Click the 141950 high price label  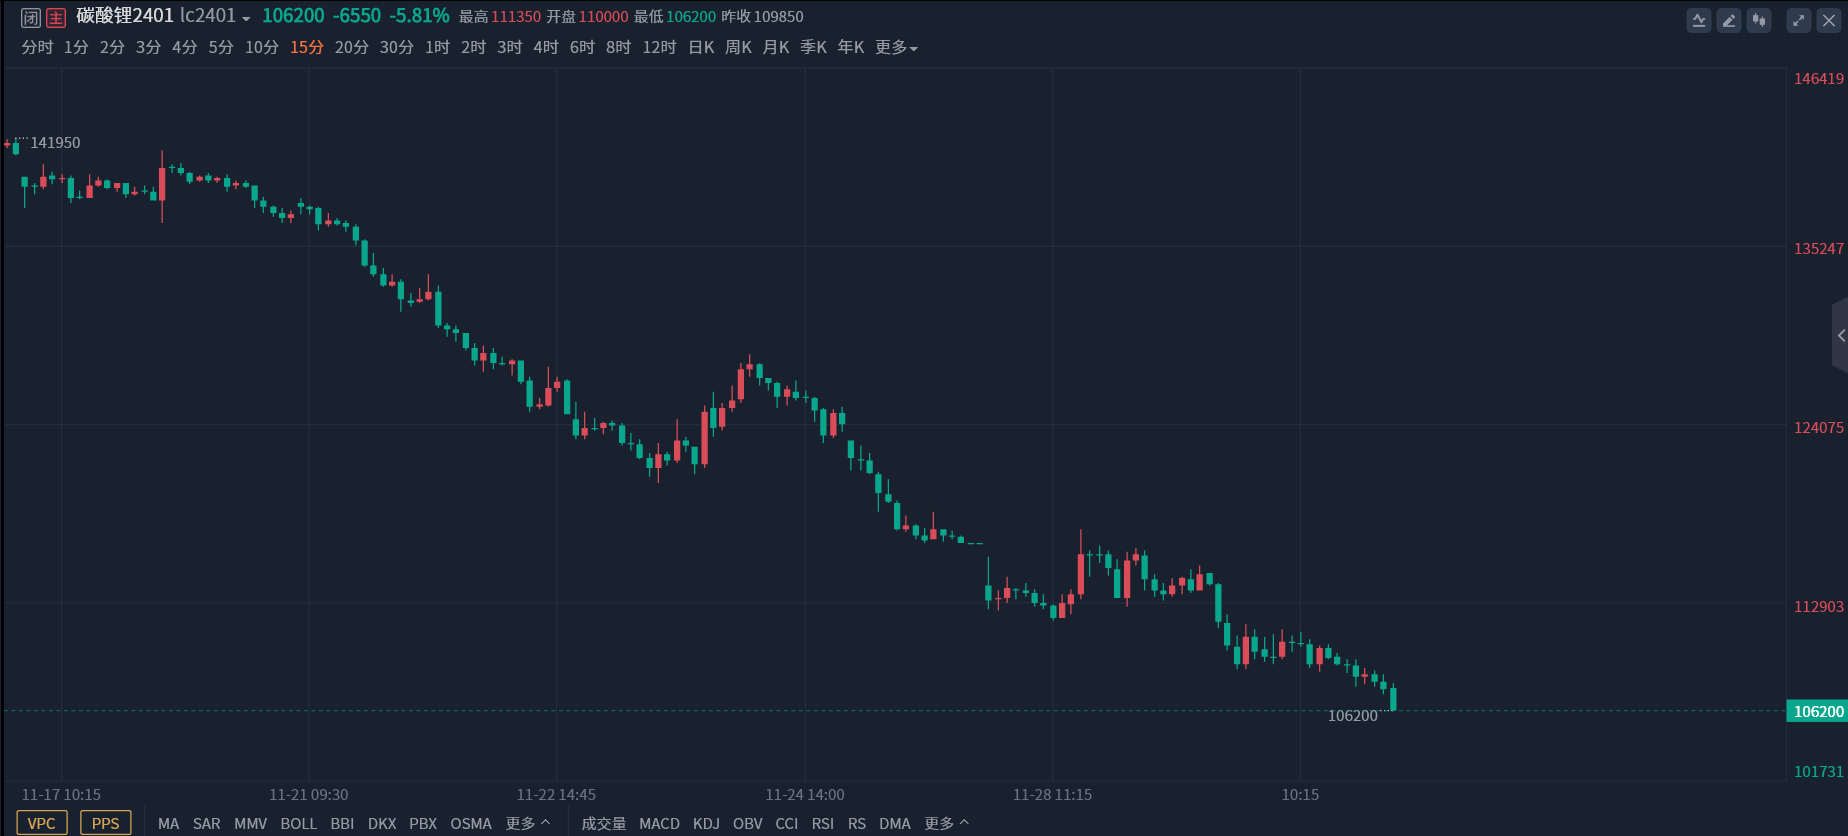(55, 143)
